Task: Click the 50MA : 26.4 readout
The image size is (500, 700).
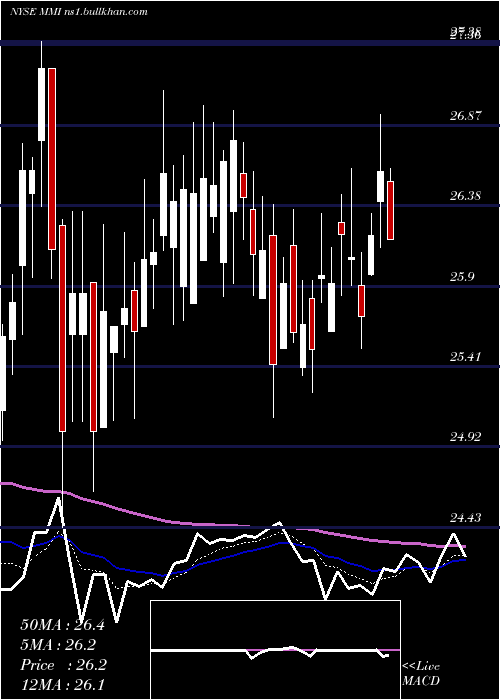Action: 62,625
